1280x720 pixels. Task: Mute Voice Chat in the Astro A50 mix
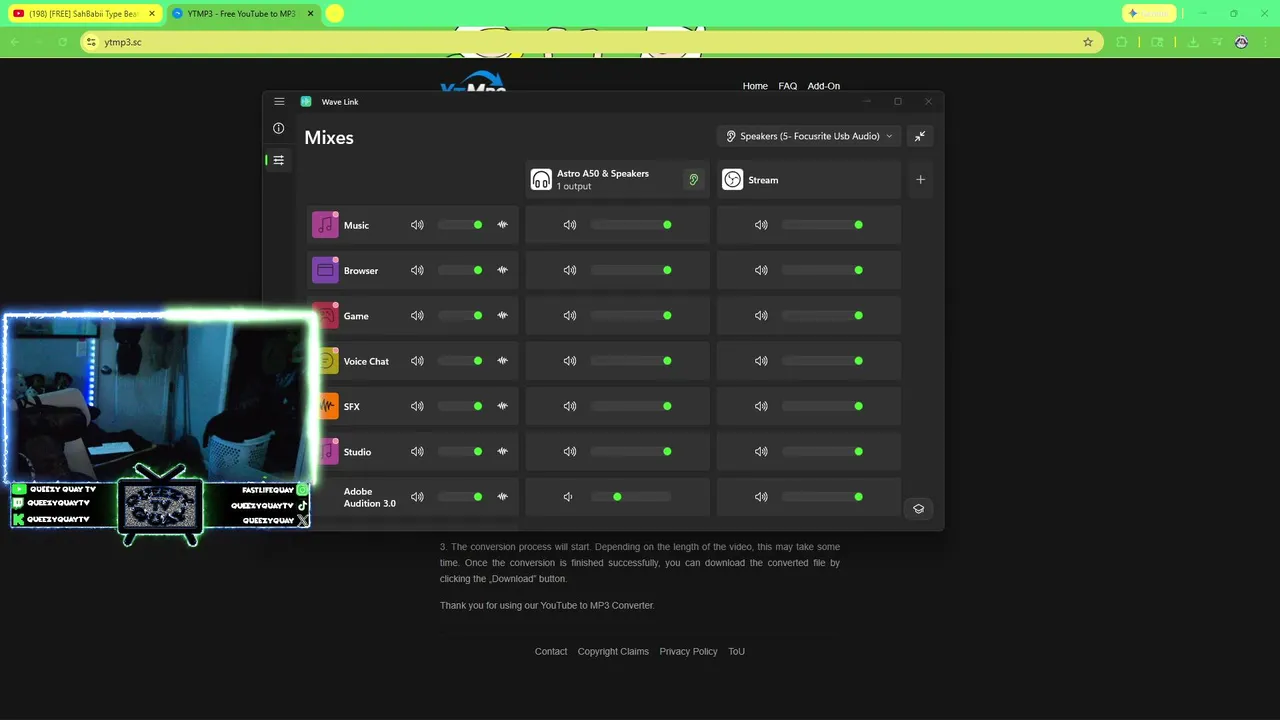click(570, 361)
